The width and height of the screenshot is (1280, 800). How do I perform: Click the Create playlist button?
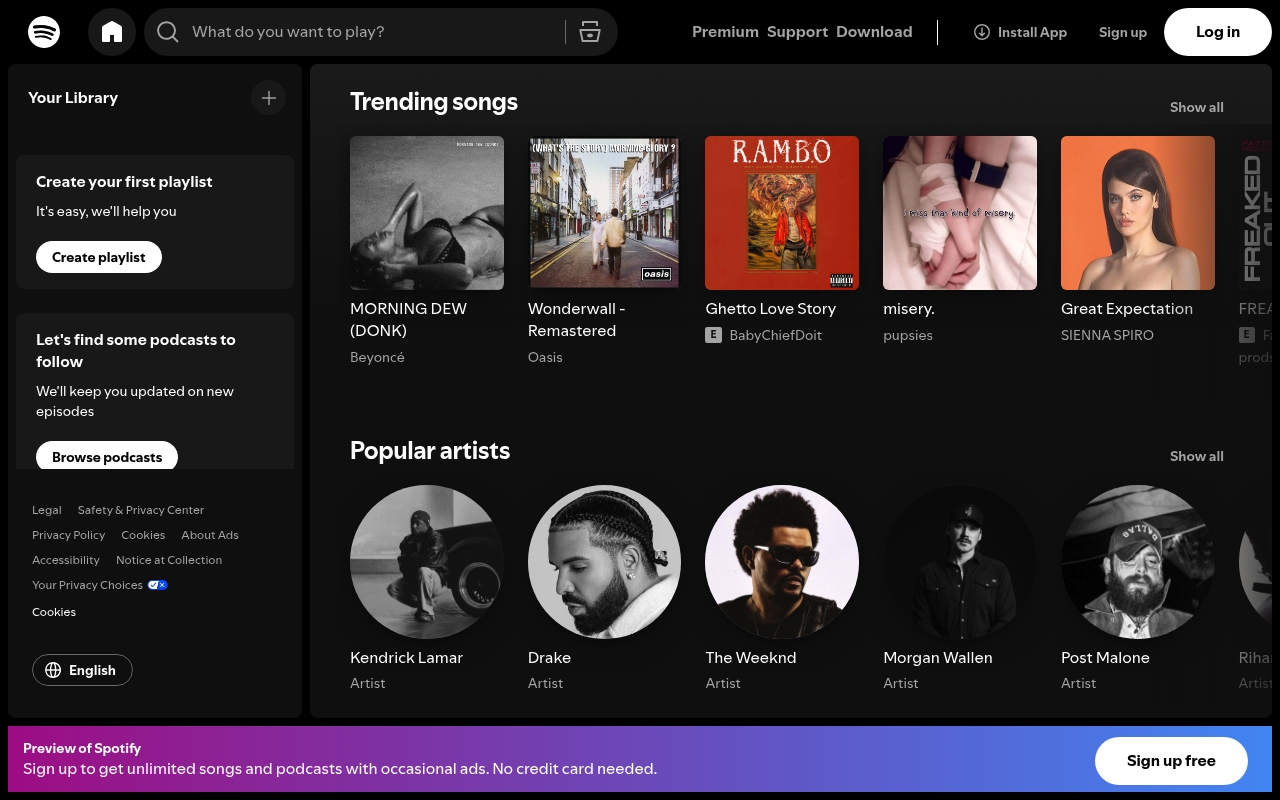tap(99, 257)
